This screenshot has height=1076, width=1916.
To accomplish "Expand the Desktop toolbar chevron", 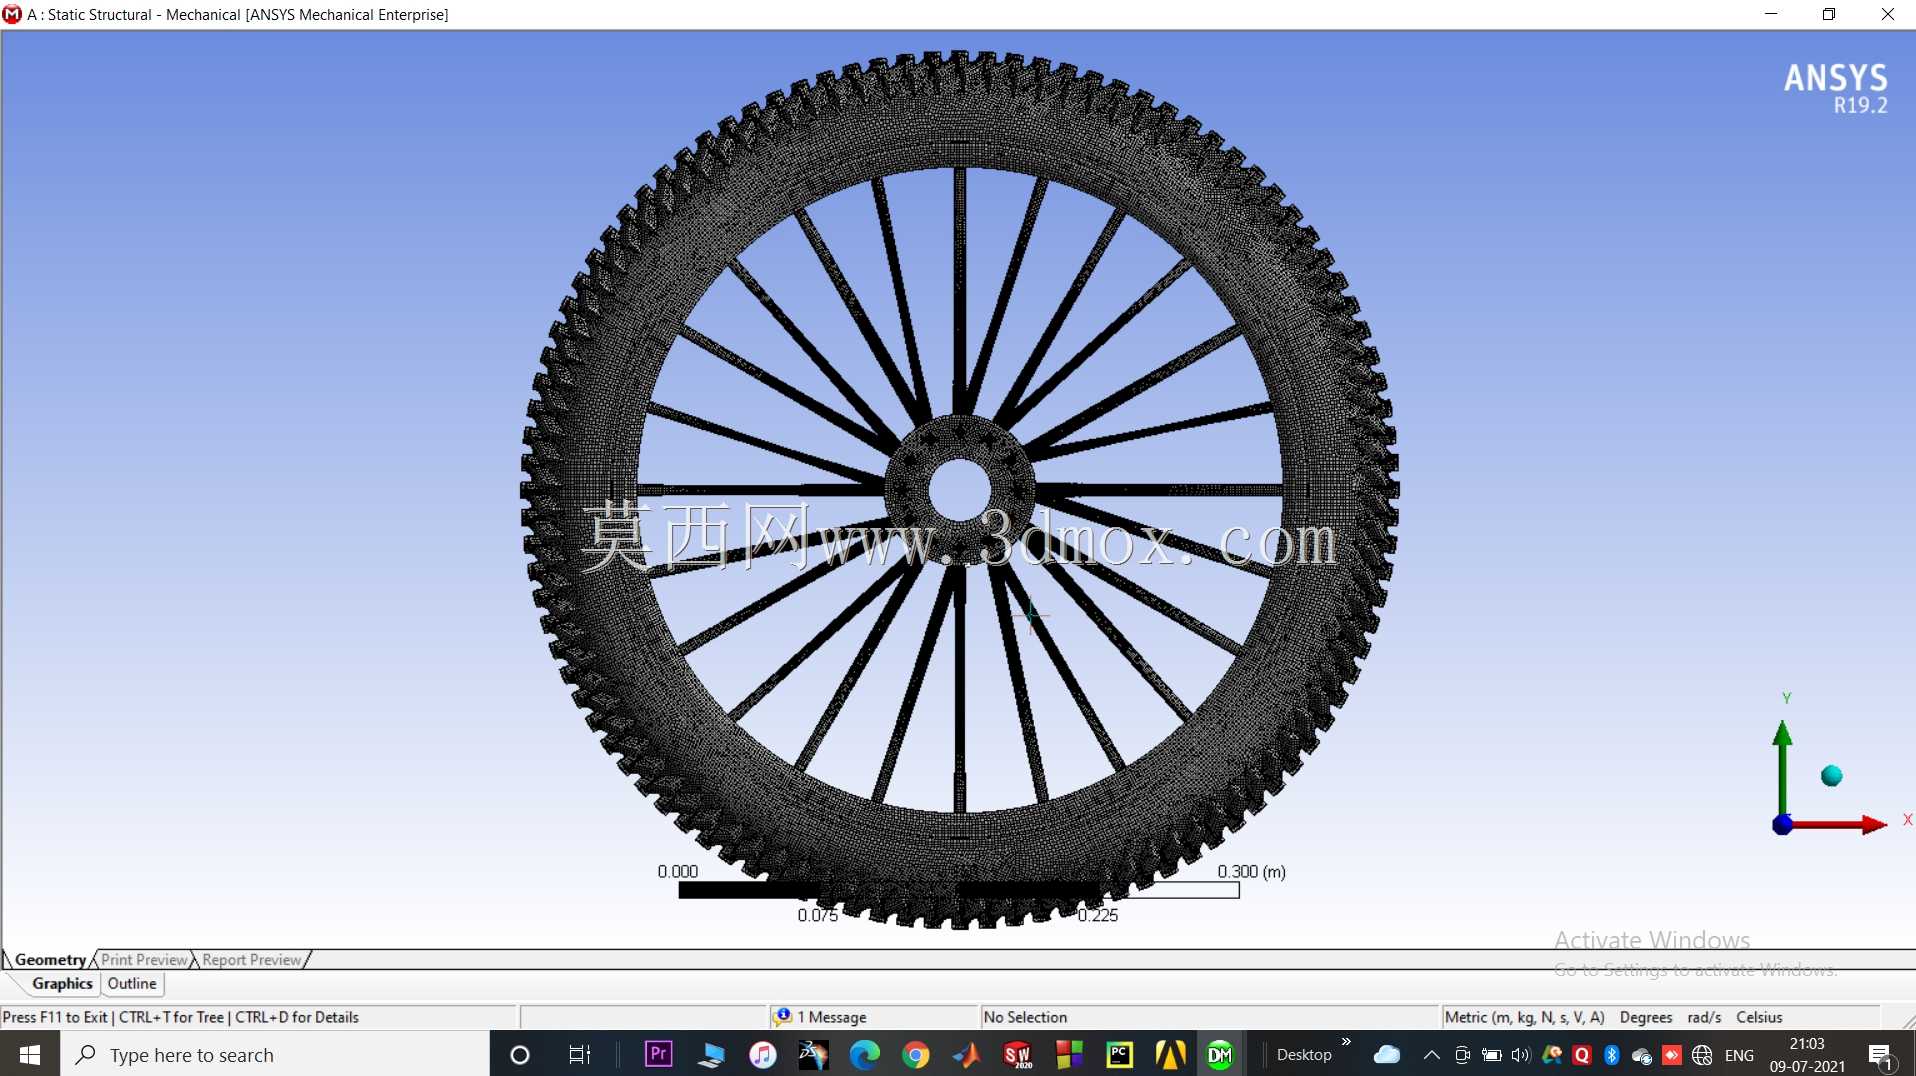I will click(1346, 1042).
